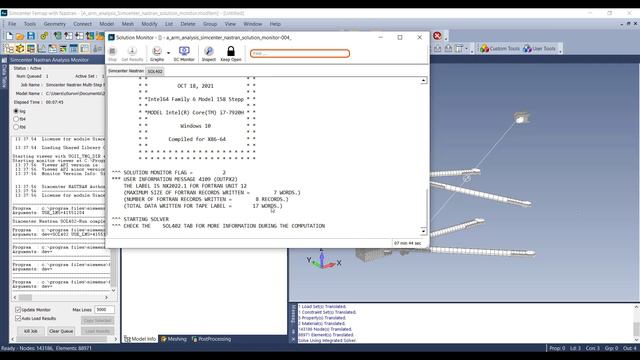Click the '1 Load Set(s) Translated.' message line
Image resolution: width=640 pixels, height=360 pixels.
click(x=322, y=307)
